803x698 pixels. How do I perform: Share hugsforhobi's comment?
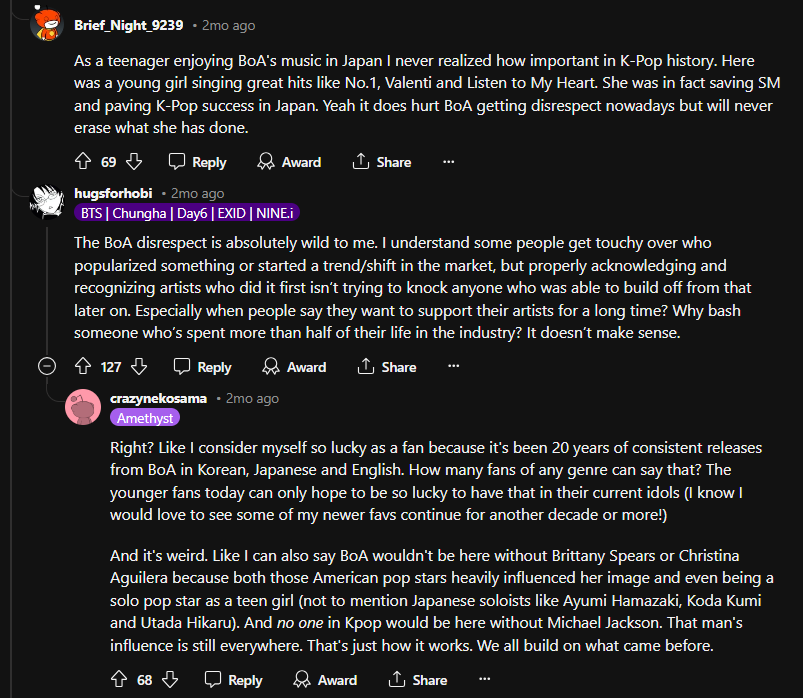pyautogui.click(x=387, y=366)
